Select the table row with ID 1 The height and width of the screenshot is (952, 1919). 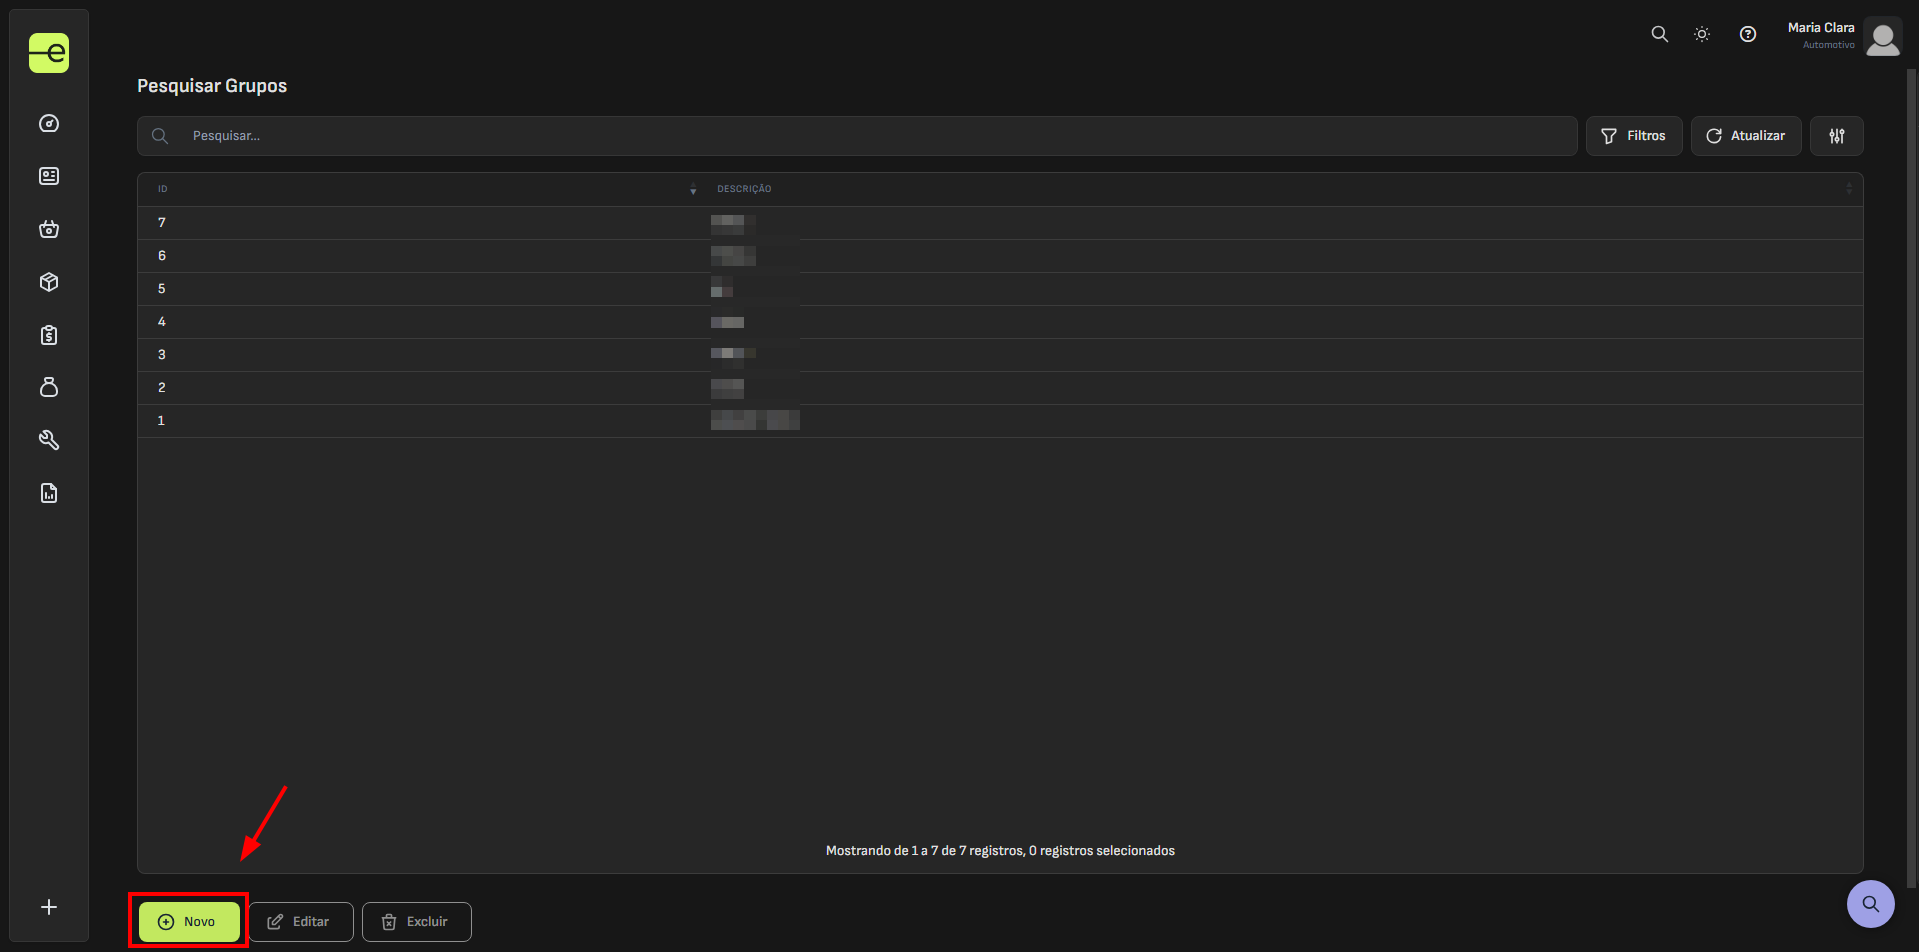point(1000,421)
